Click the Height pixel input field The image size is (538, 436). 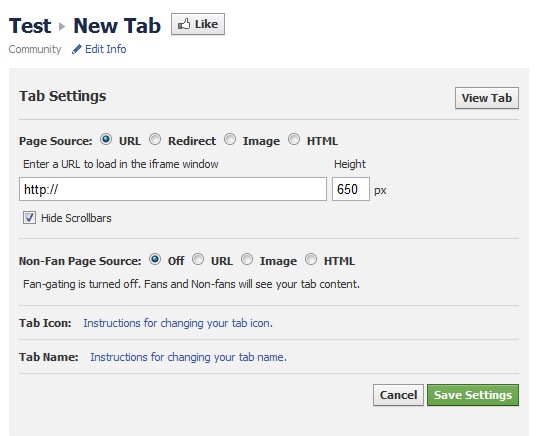[x=351, y=189]
